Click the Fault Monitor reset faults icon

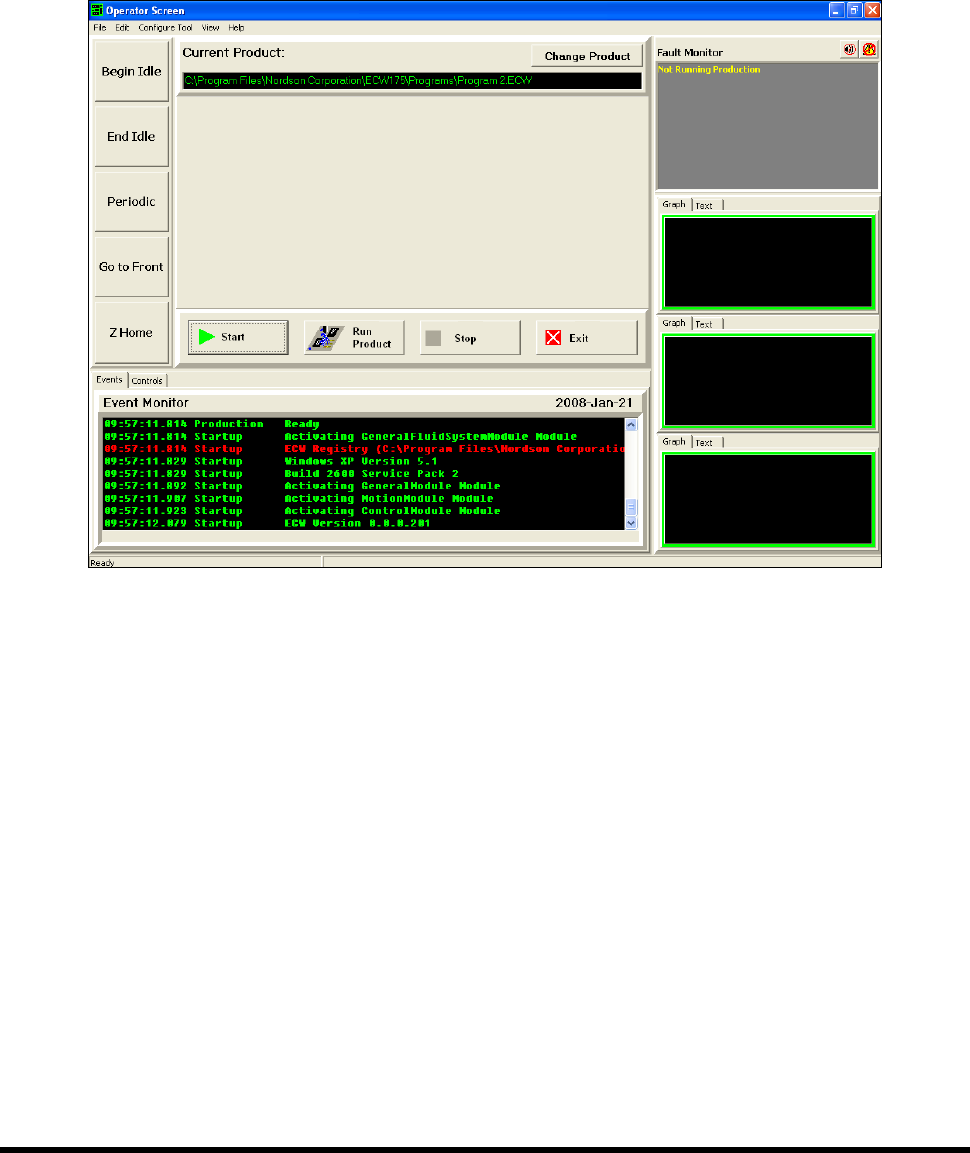869,49
